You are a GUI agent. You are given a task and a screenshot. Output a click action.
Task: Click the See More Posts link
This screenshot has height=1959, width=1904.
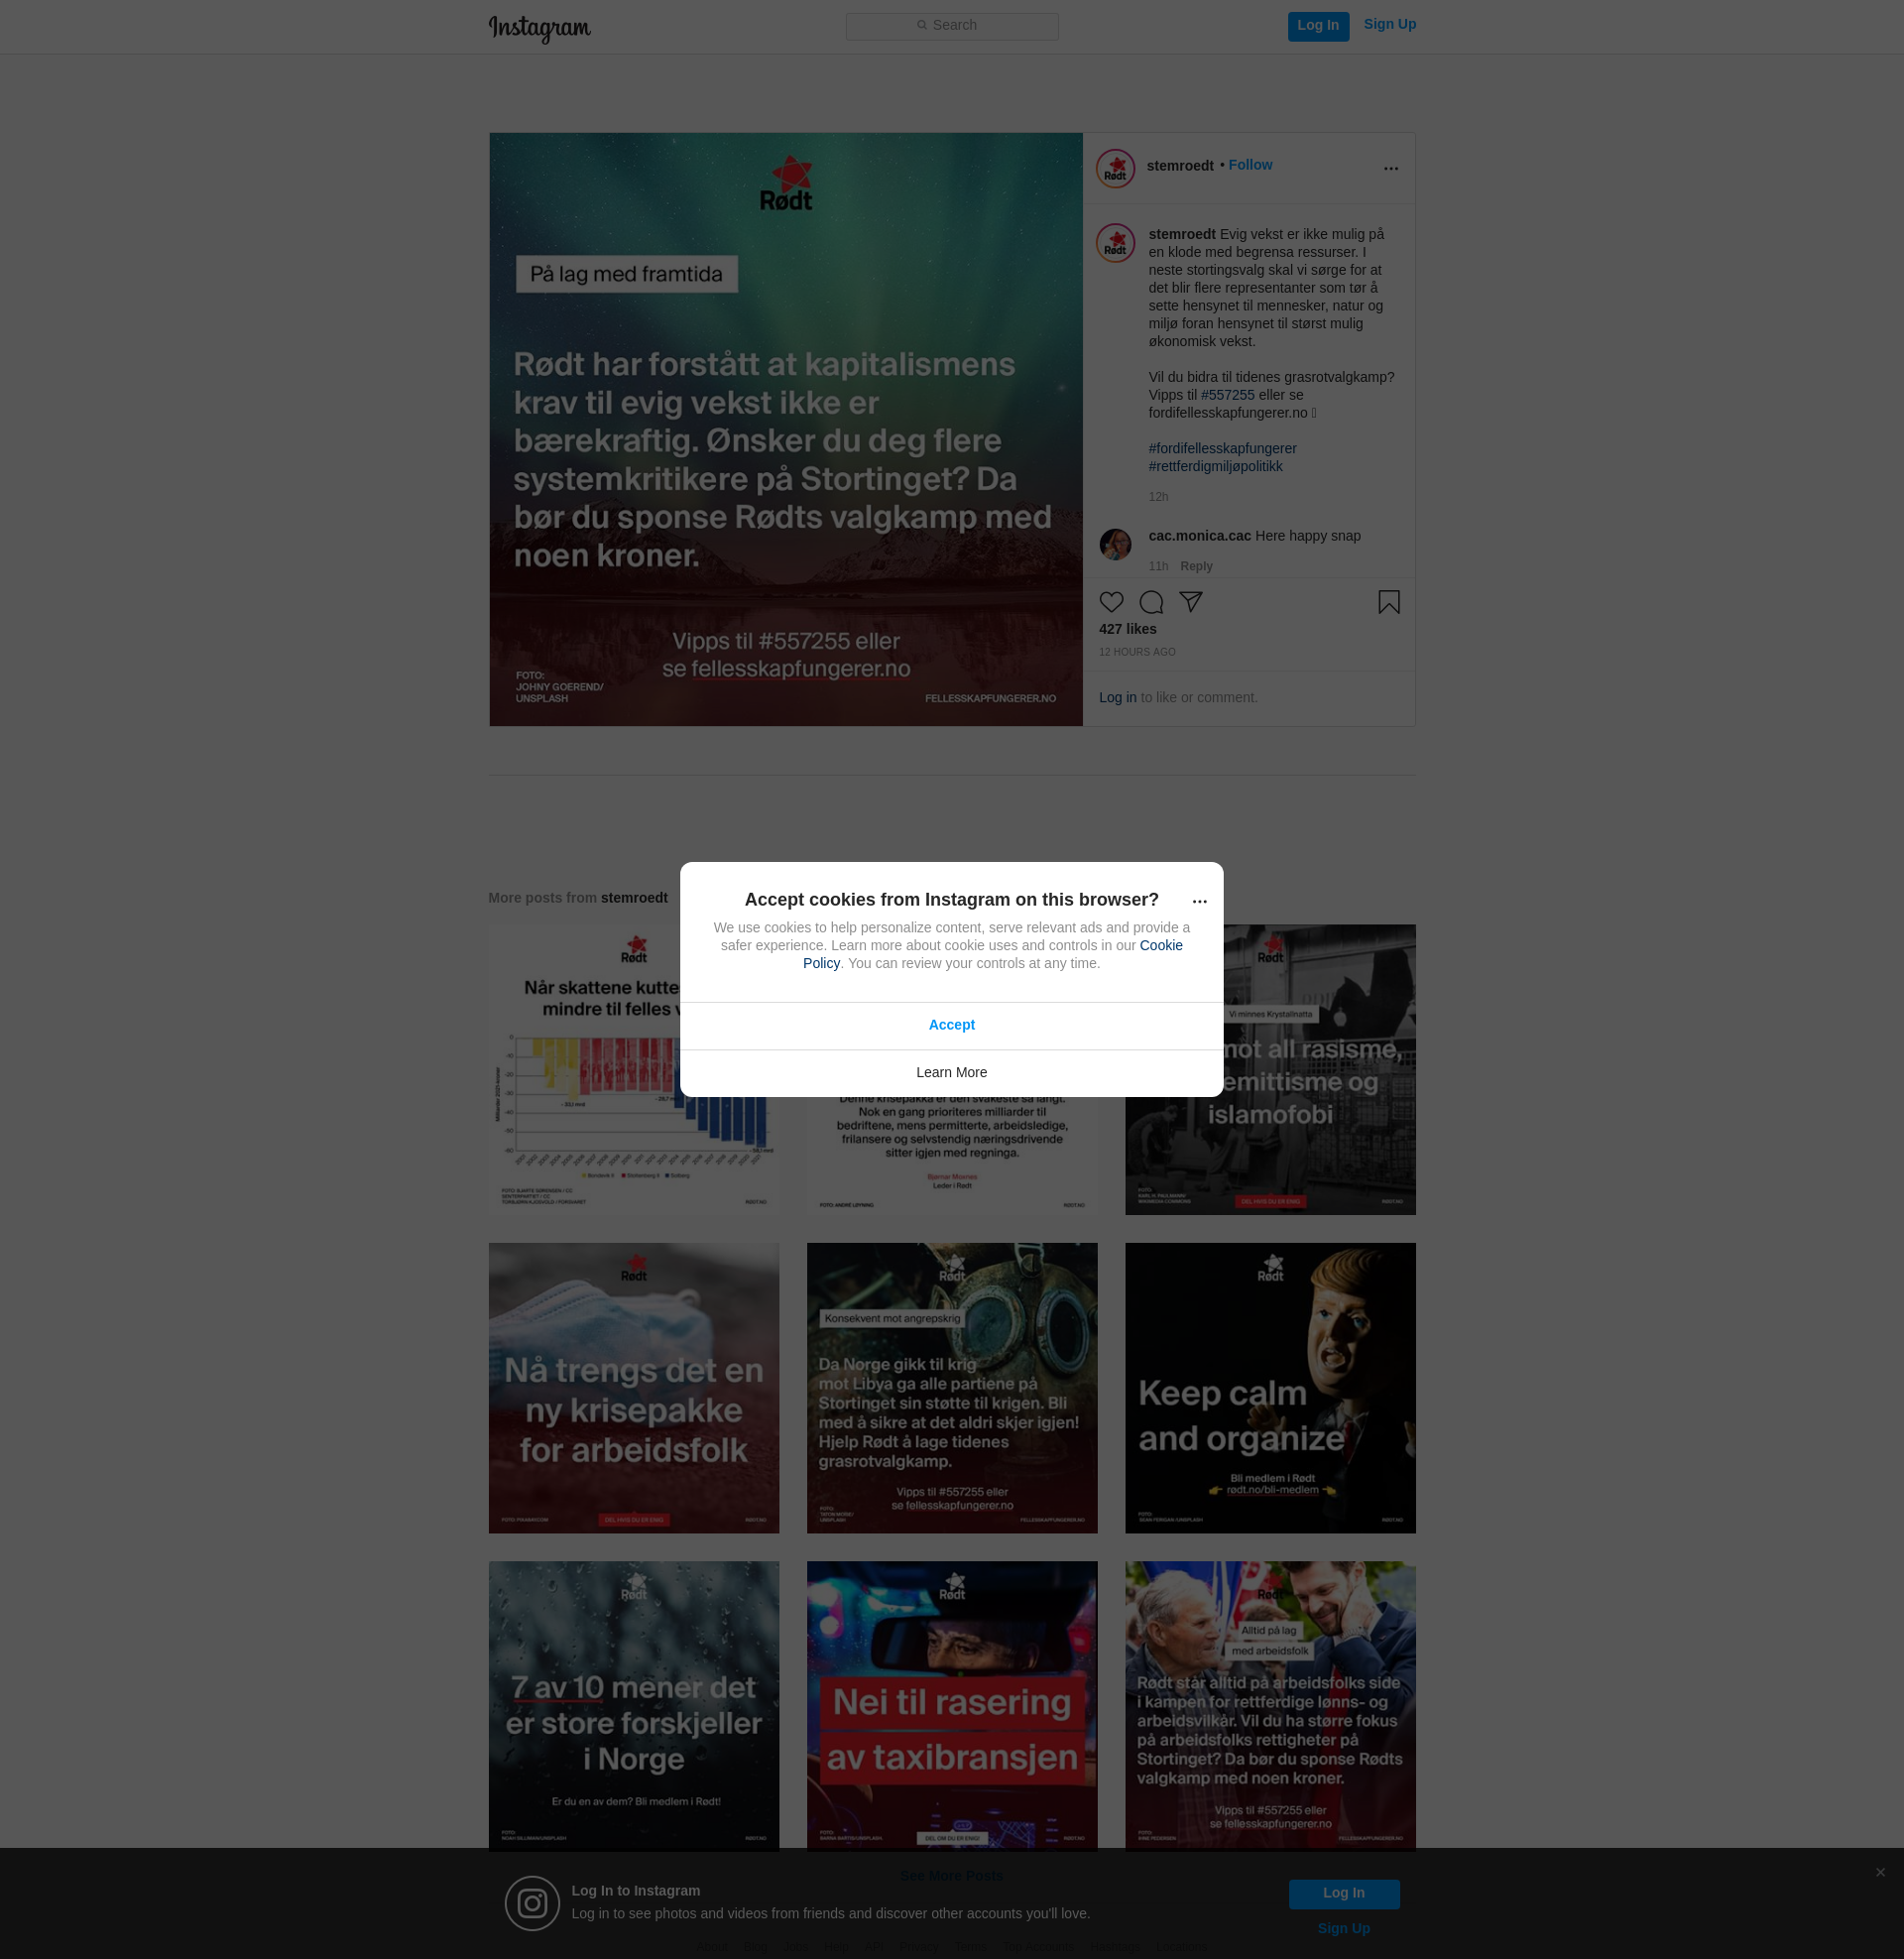click(x=951, y=1876)
